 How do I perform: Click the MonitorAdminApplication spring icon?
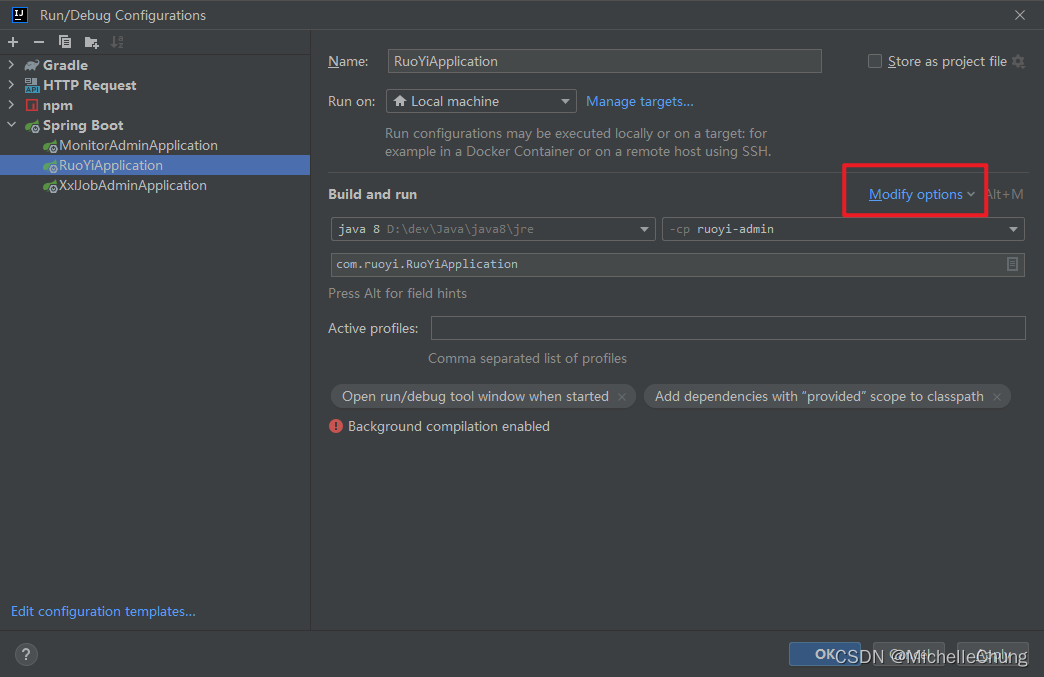tap(50, 146)
